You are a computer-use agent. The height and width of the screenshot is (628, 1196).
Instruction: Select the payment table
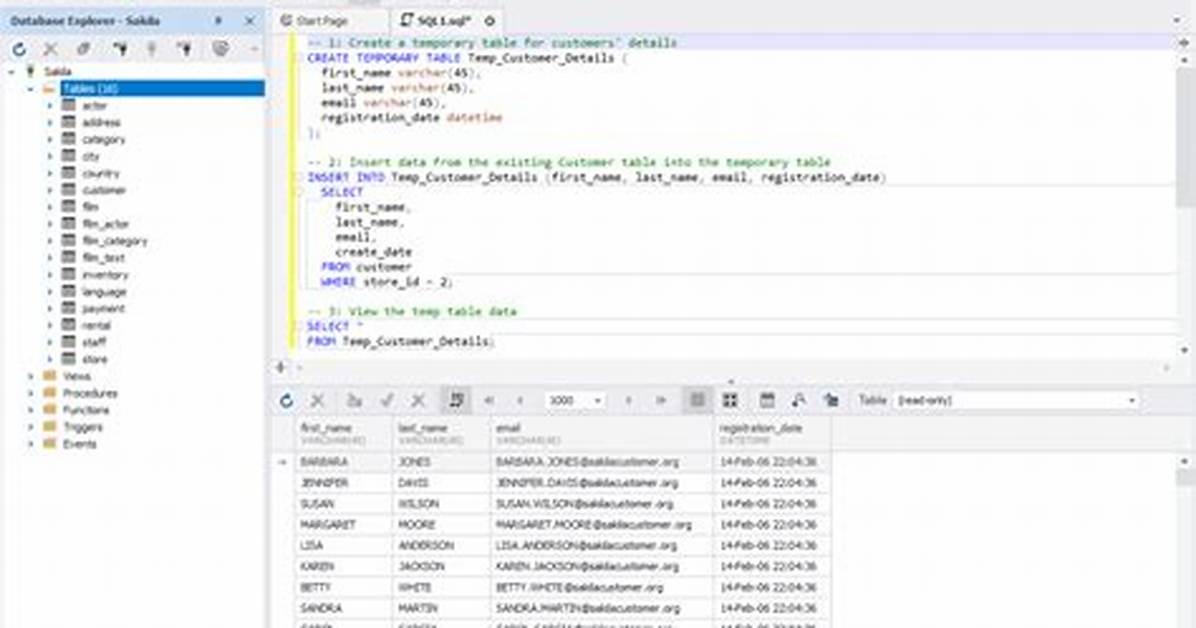(x=103, y=308)
